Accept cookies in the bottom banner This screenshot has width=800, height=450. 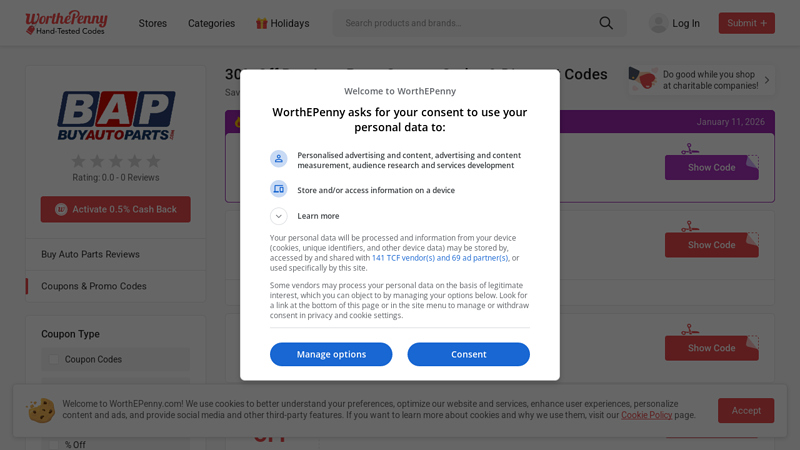(x=745, y=410)
